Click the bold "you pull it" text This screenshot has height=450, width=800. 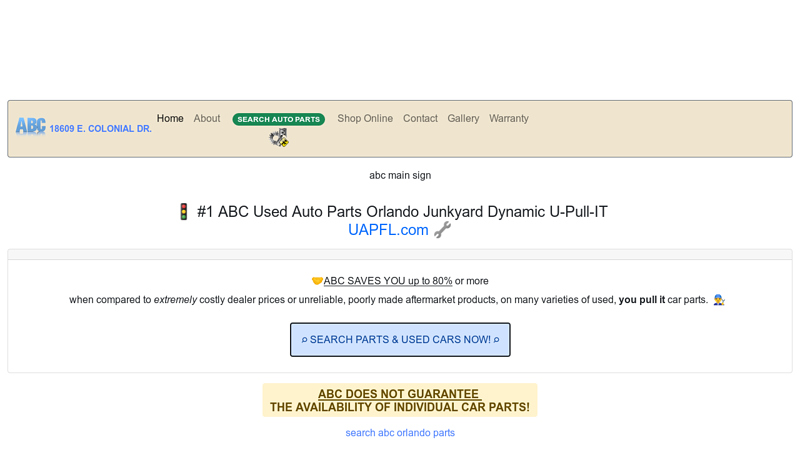point(642,300)
